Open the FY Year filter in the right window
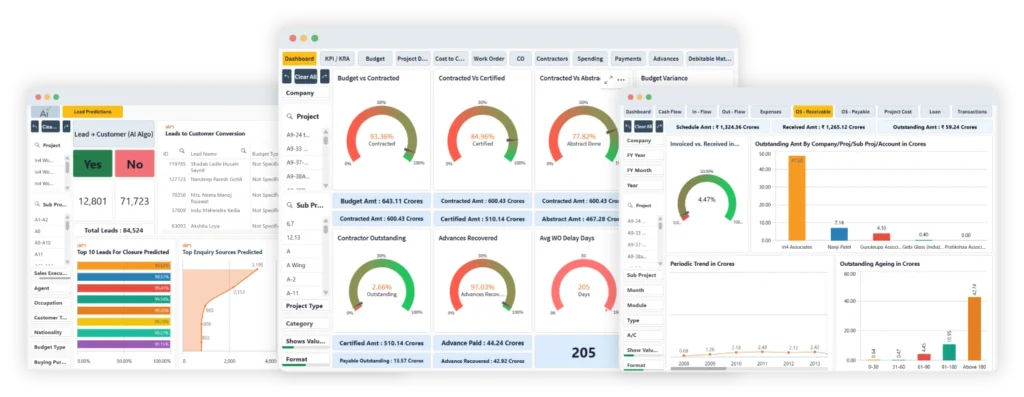Viewport: 1024px width, 397px height. click(643, 155)
